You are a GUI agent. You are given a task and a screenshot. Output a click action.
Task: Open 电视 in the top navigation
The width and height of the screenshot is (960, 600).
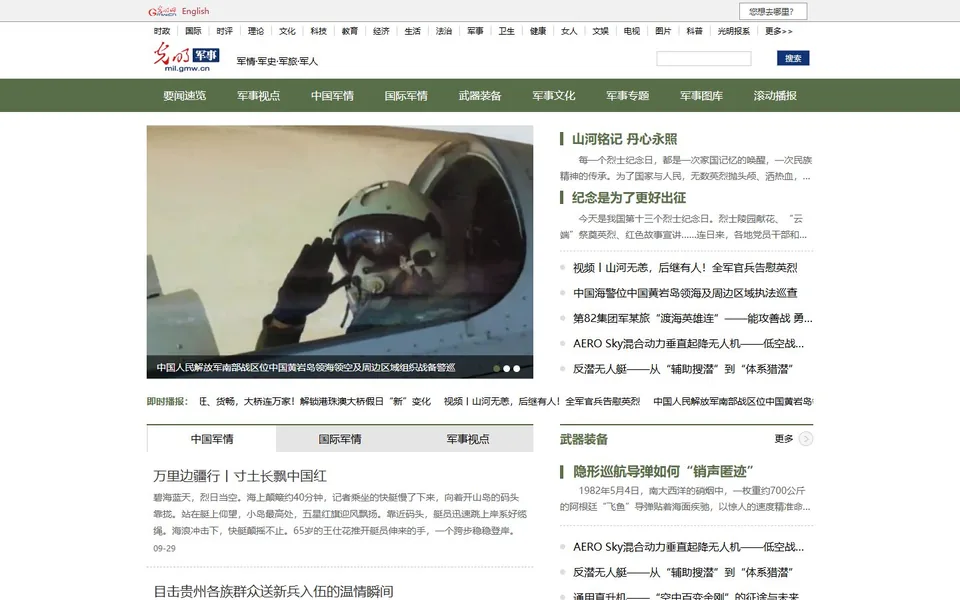coord(632,31)
